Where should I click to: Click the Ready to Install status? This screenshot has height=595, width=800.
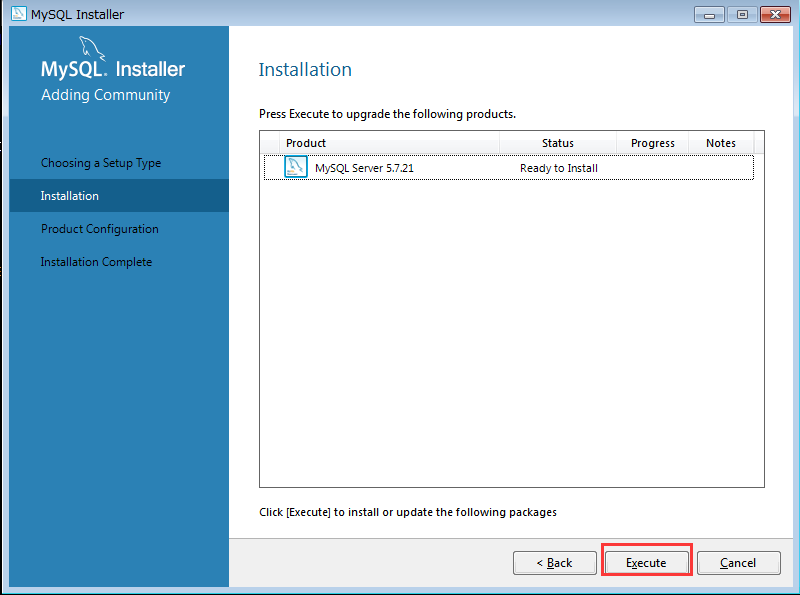tap(559, 168)
